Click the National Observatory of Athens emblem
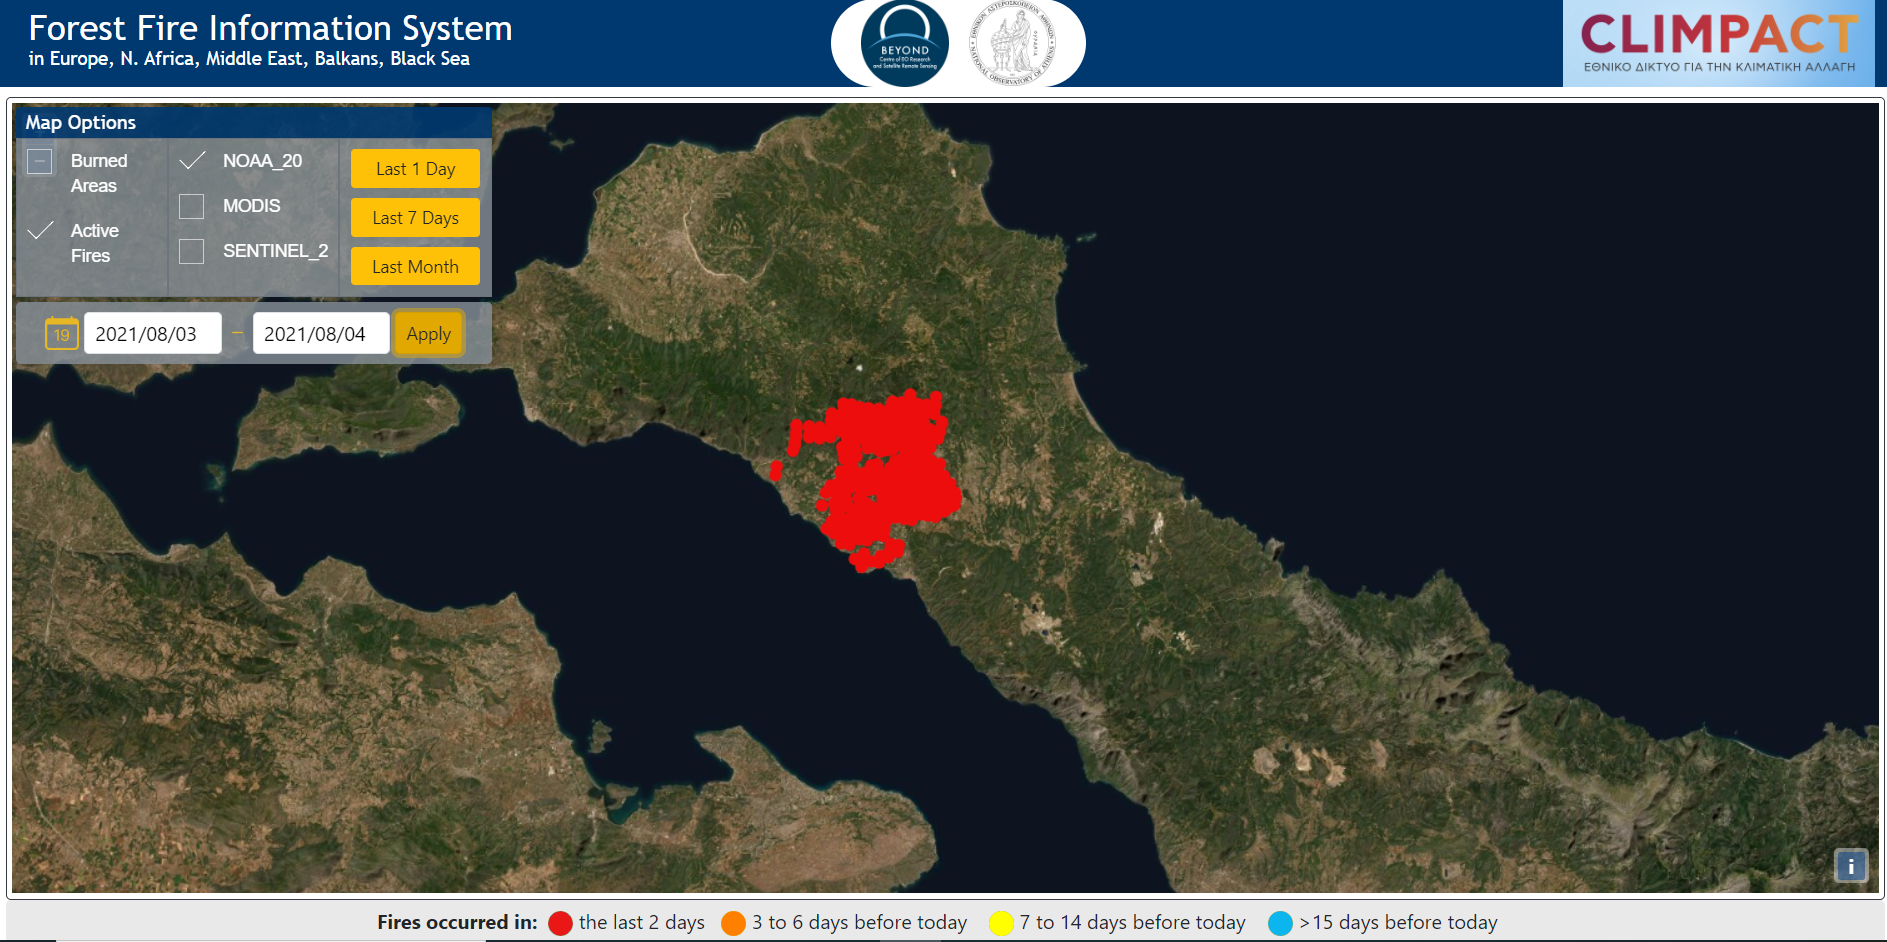Screen dimensions: 1887x942 click(x=1012, y=44)
